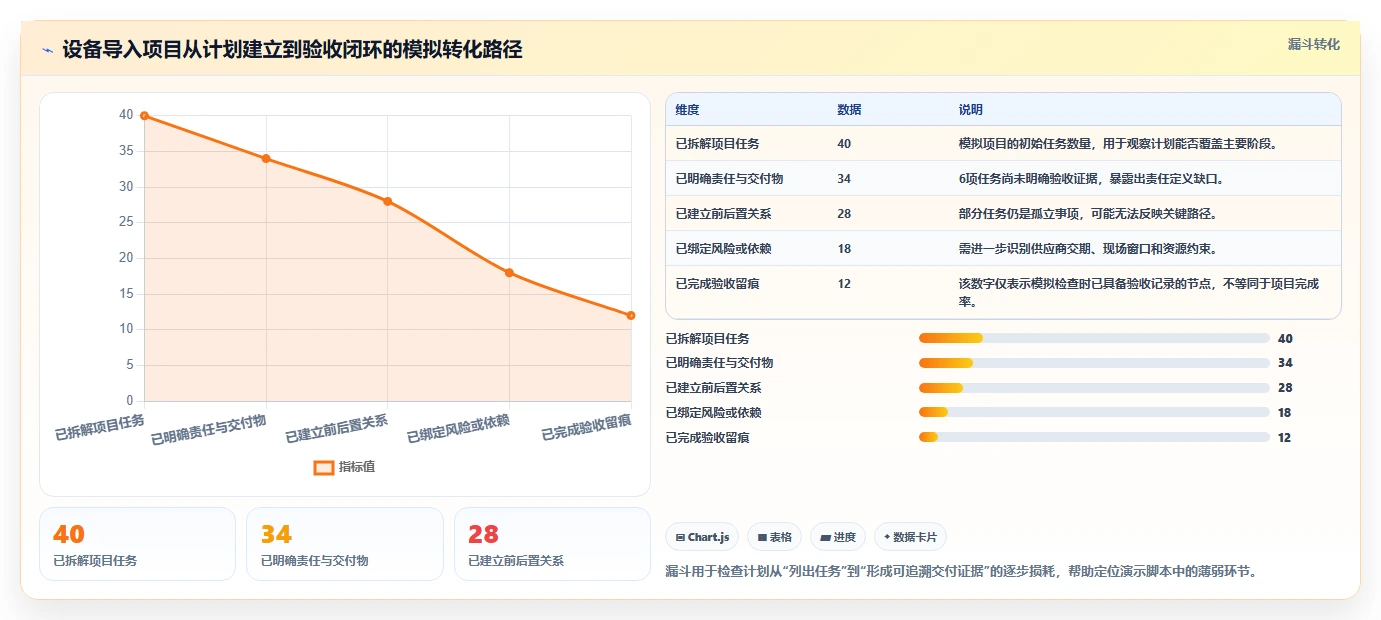Click the progress bar for 已拆解项目任务

1094,339
